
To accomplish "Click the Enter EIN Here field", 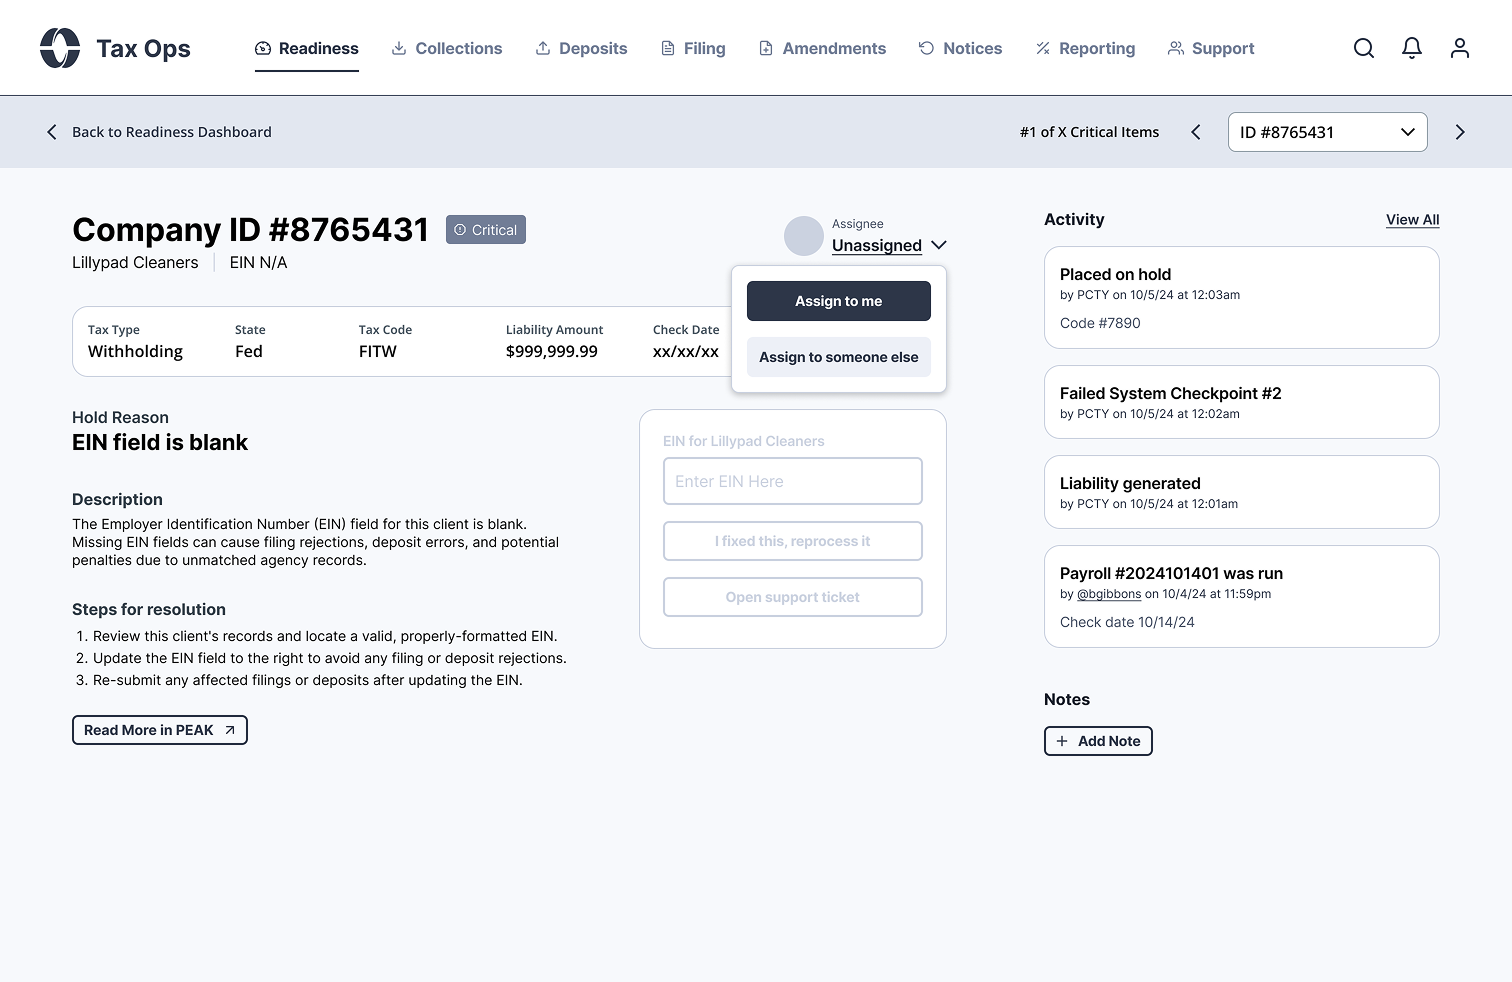I will (792, 481).
